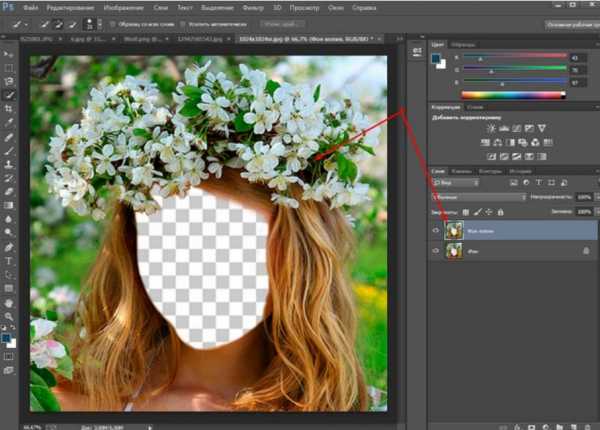This screenshot has height=430, width=600.
Task: Hide the top layer using its eye icon
Action: coord(435,230)
